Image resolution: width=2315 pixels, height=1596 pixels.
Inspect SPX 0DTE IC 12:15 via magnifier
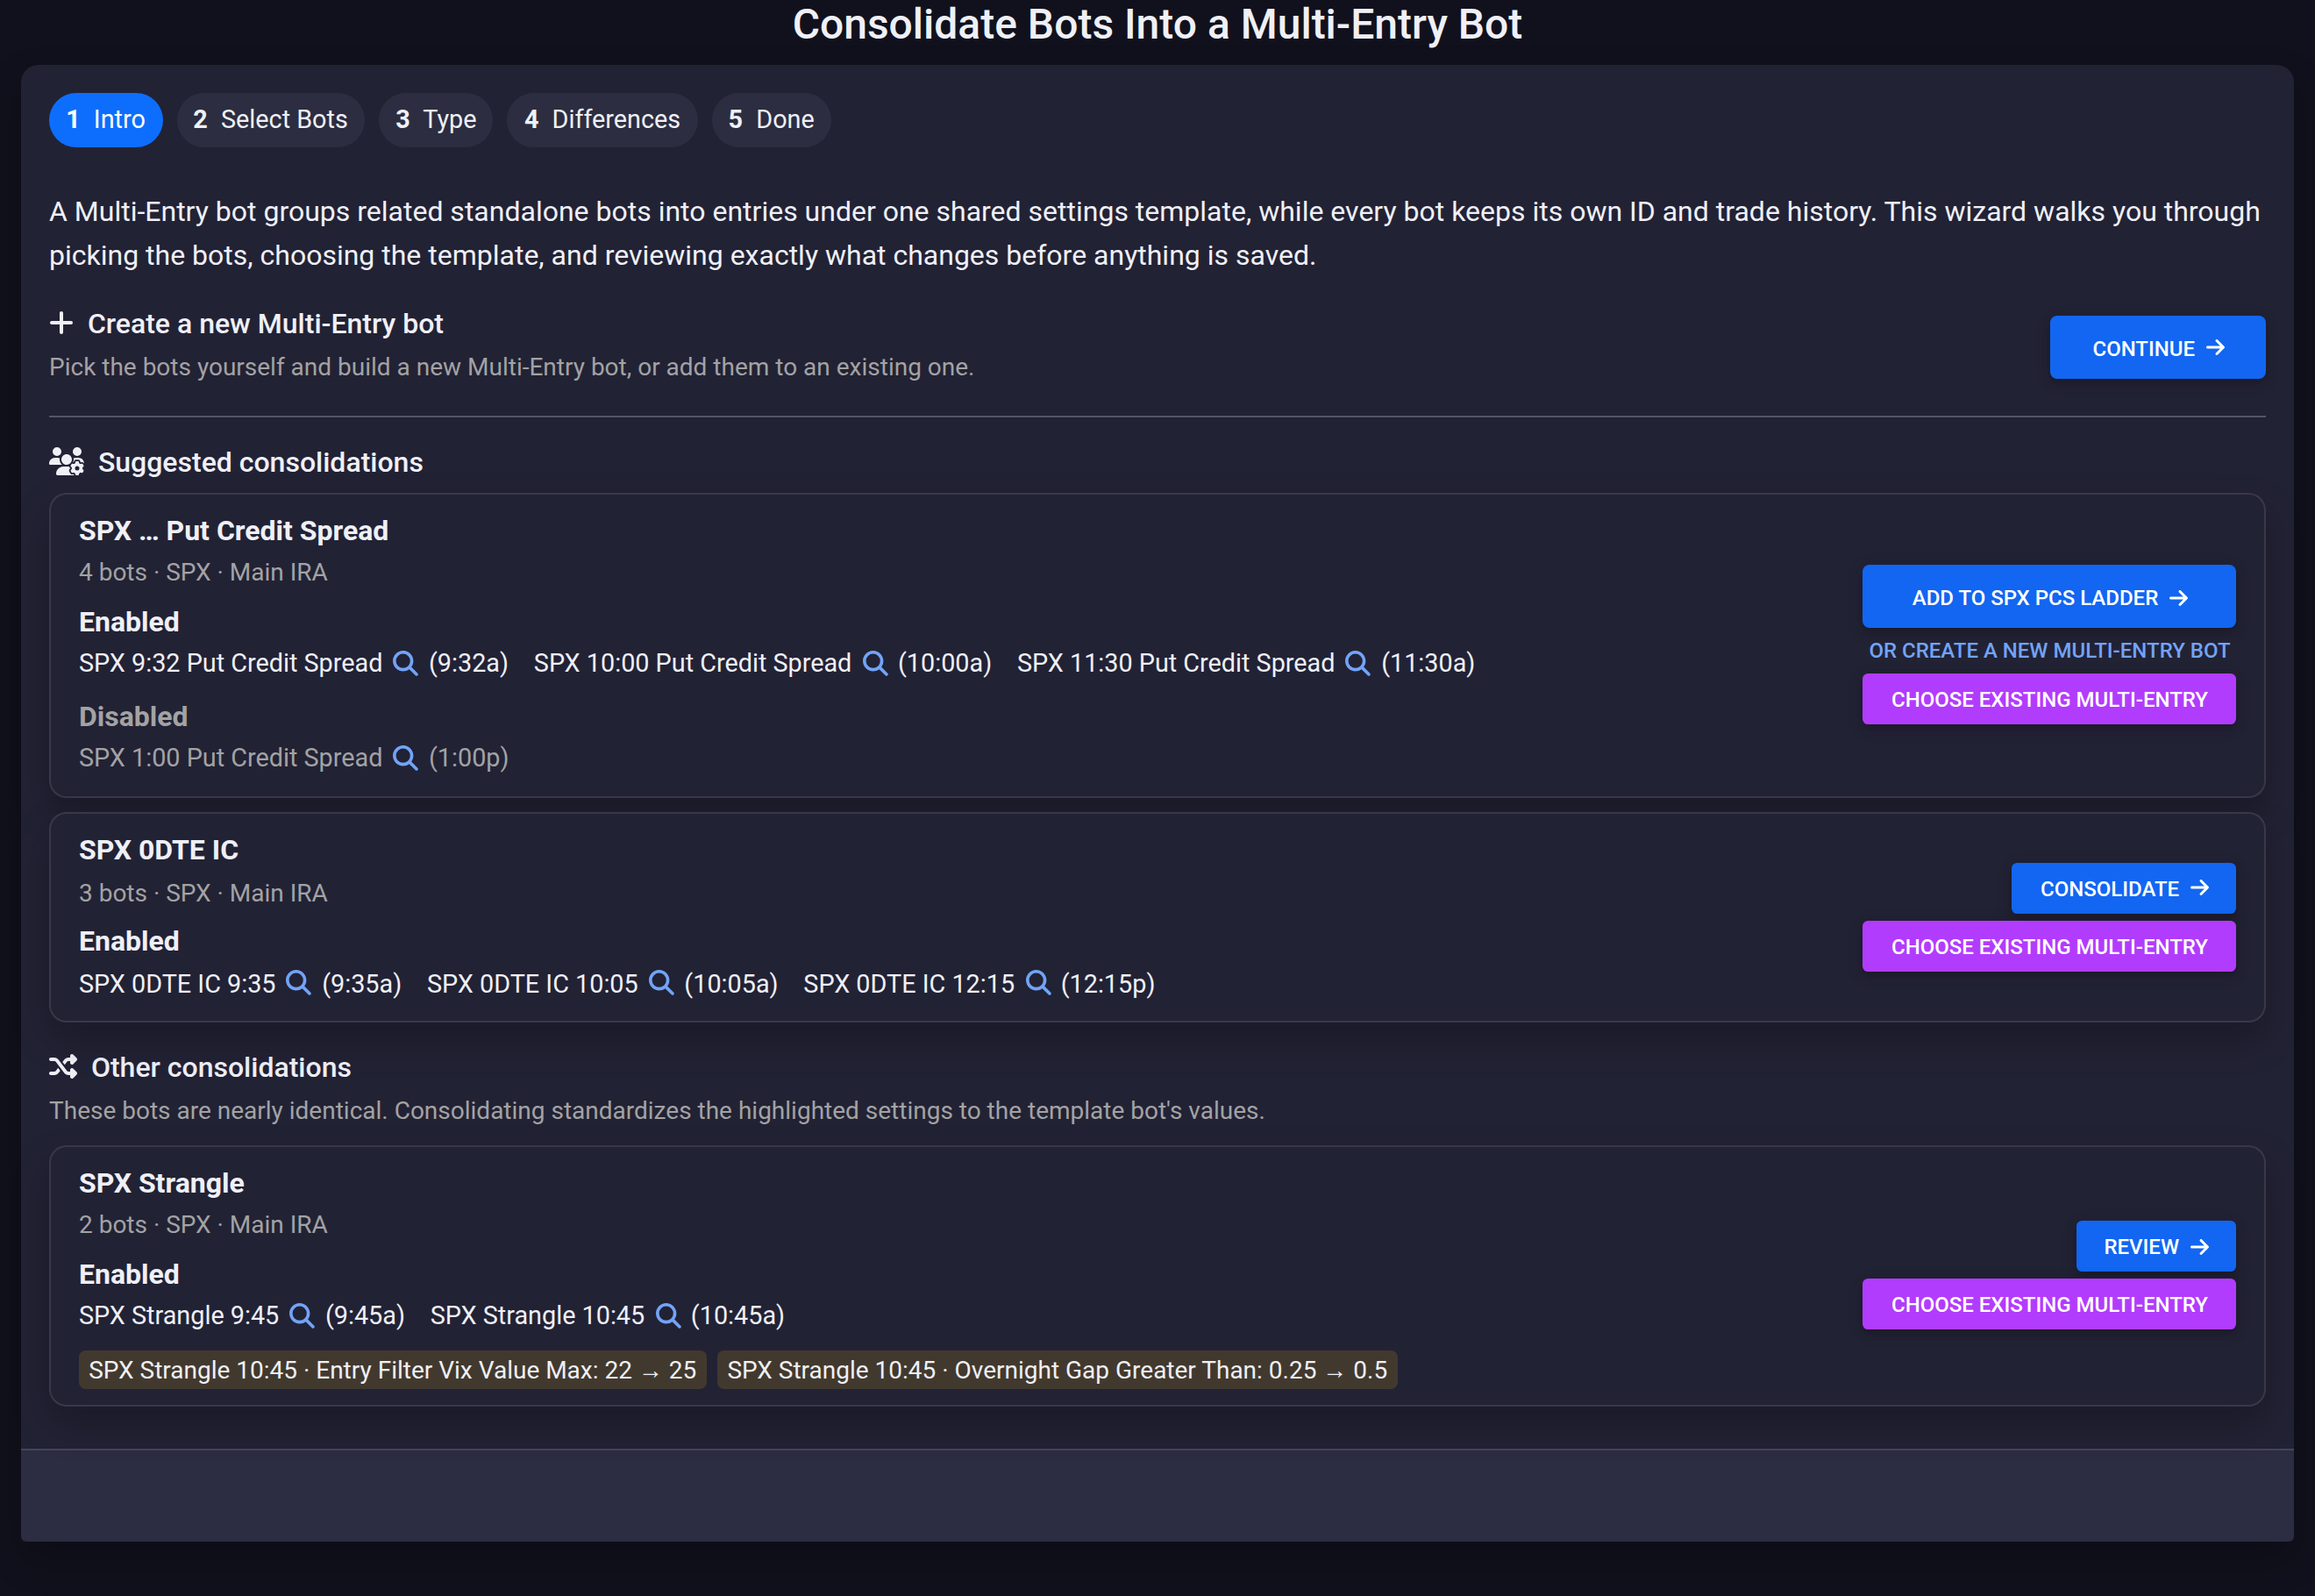(x=1038, y=983)
